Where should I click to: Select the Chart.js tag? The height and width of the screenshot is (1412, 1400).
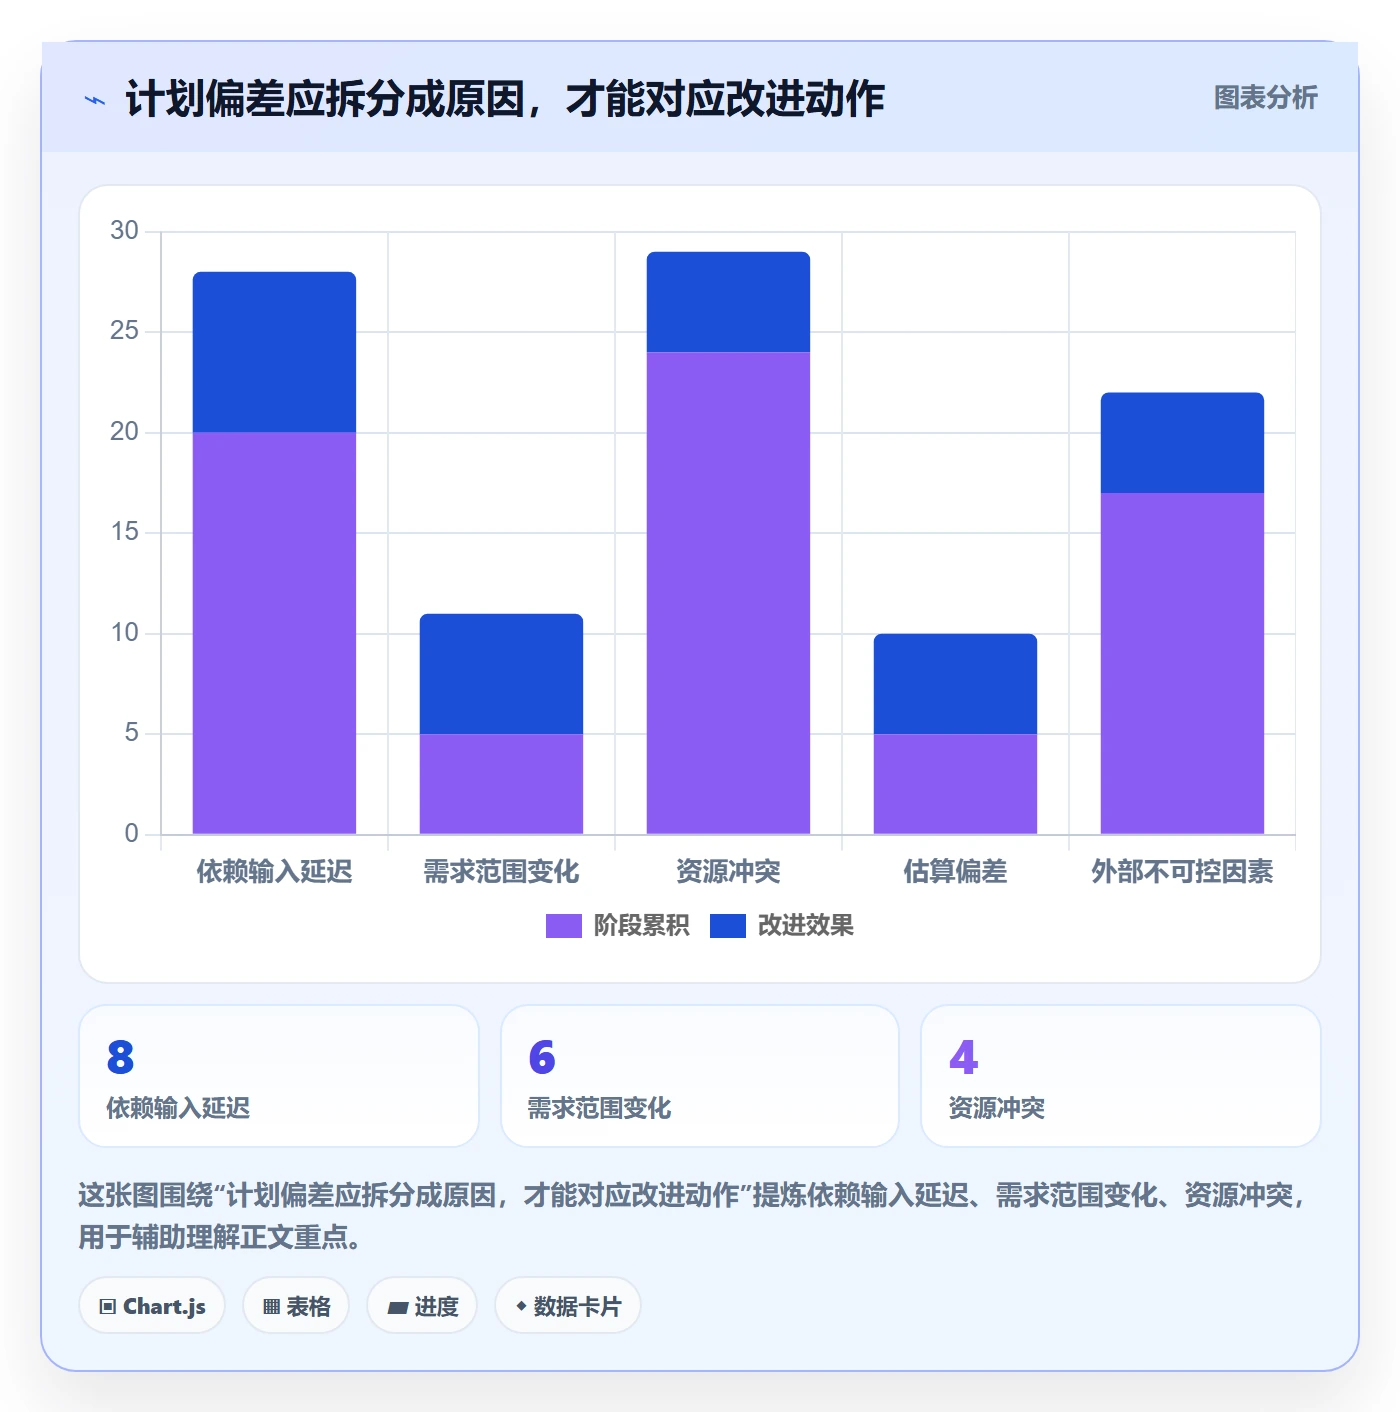152,1306
